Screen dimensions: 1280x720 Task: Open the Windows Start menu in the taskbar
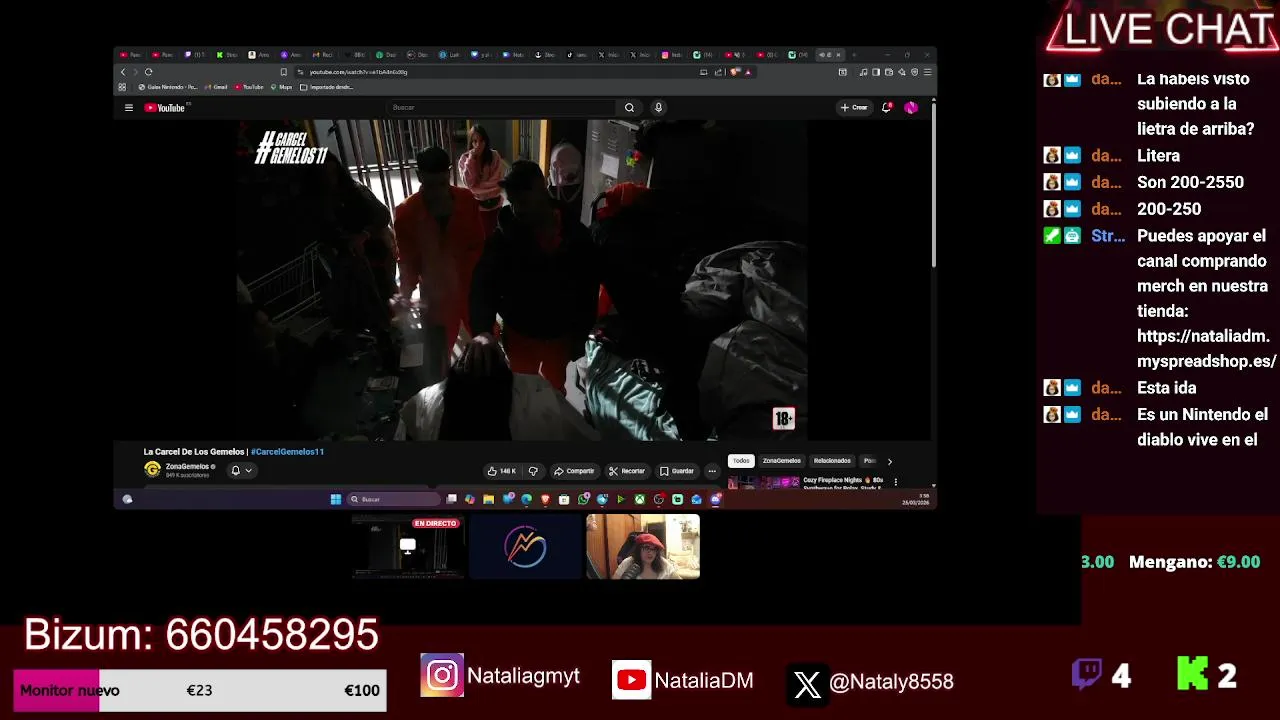coord(336,499)
